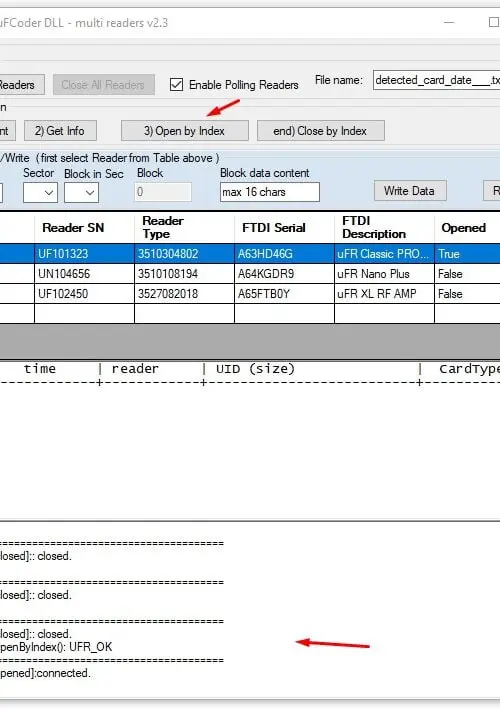Click the 2) Get Info button
The image size is (500, 709).
click(x=60, y=131)
